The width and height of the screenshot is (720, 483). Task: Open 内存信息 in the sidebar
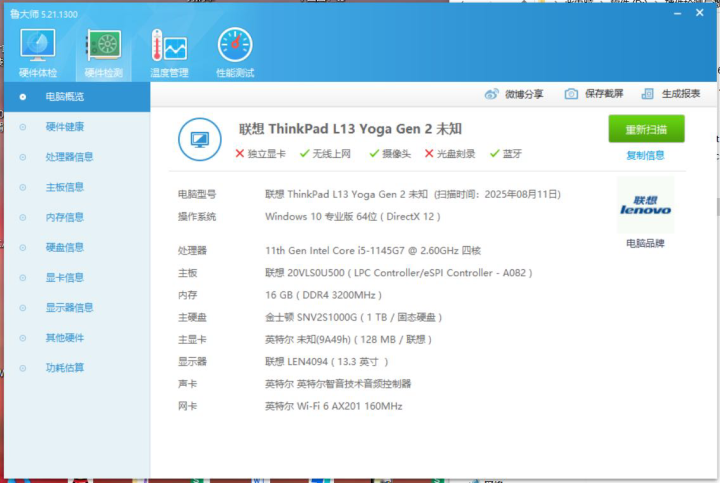[77, 217]
